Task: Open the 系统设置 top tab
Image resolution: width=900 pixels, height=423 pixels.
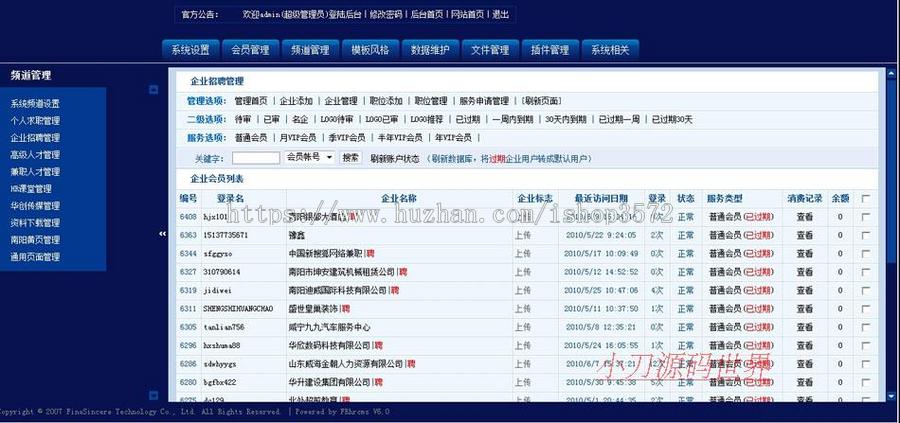Action: (191, 50)
